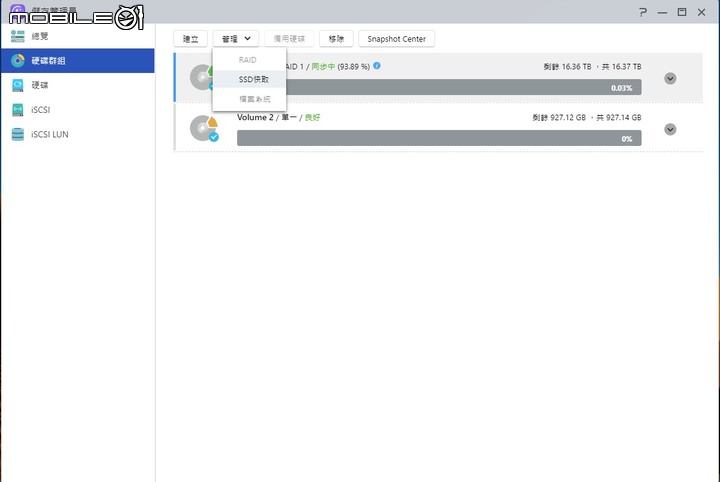Go to the 硬碟 drives page
720x482 pixels.
(77, 85)
